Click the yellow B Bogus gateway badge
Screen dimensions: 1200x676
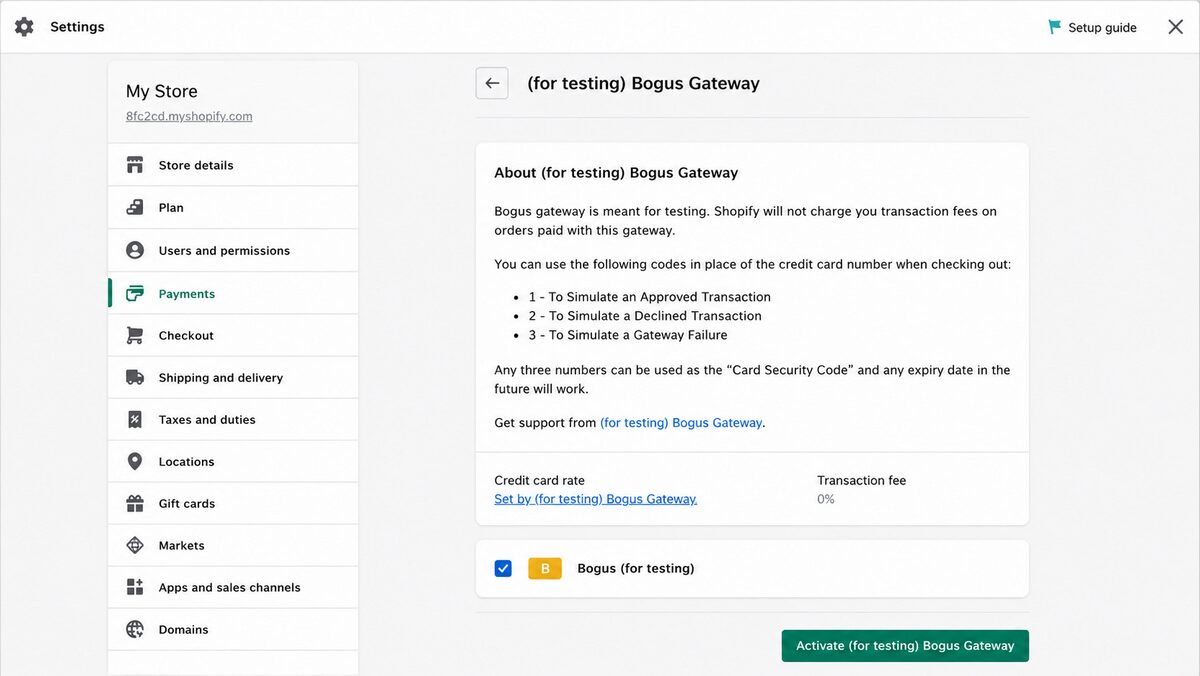(545, 569)
